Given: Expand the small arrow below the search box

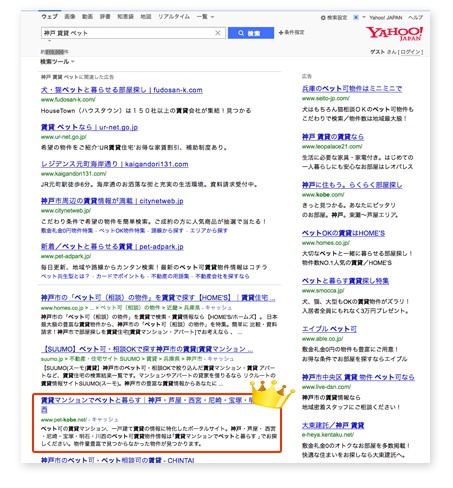Looking at the screenshot, I should (50, 41).
